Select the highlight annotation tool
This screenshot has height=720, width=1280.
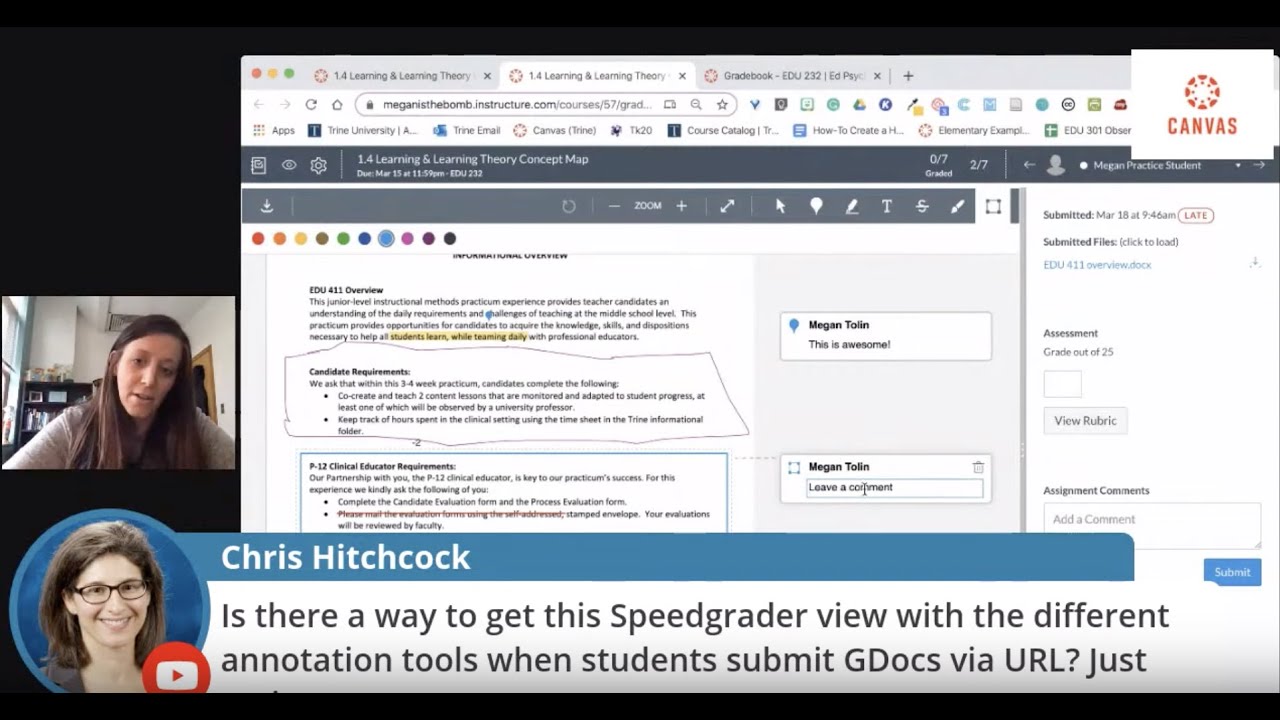click(852, 206)
